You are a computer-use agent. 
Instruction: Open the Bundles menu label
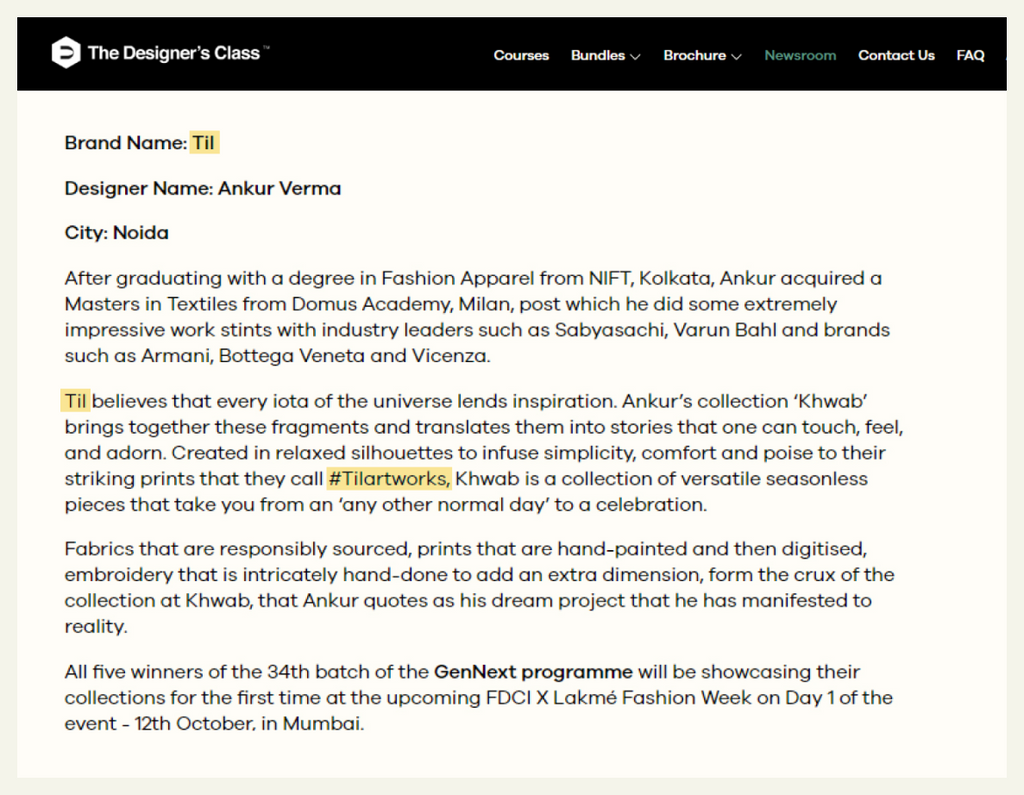(x=597, y=56)
